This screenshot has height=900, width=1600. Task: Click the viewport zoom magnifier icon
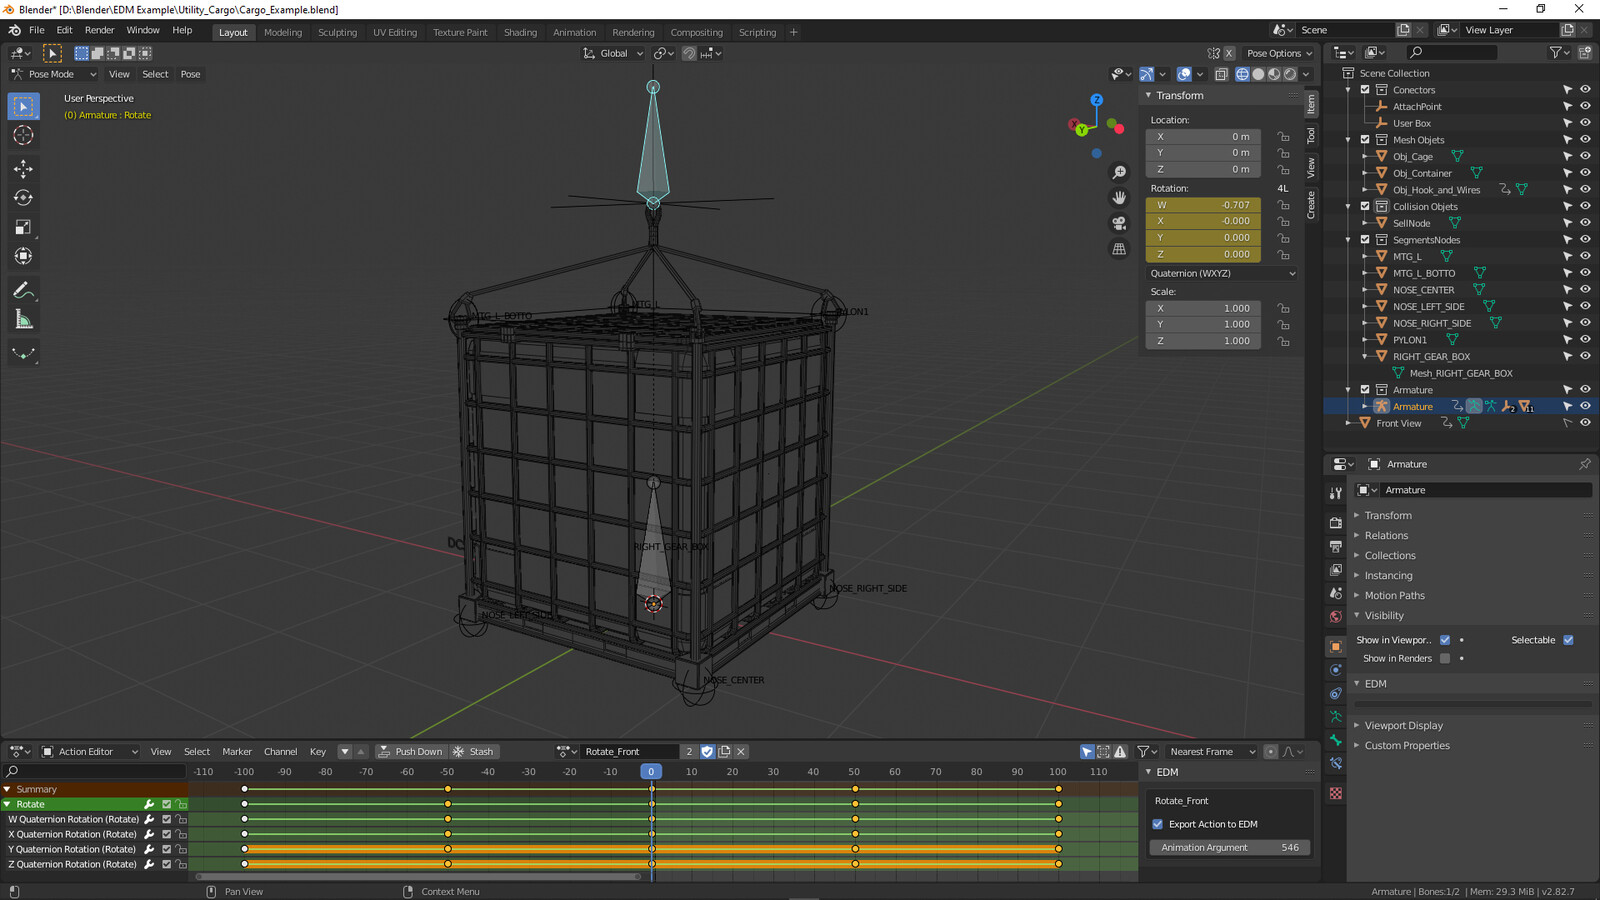pos(1119,173)
